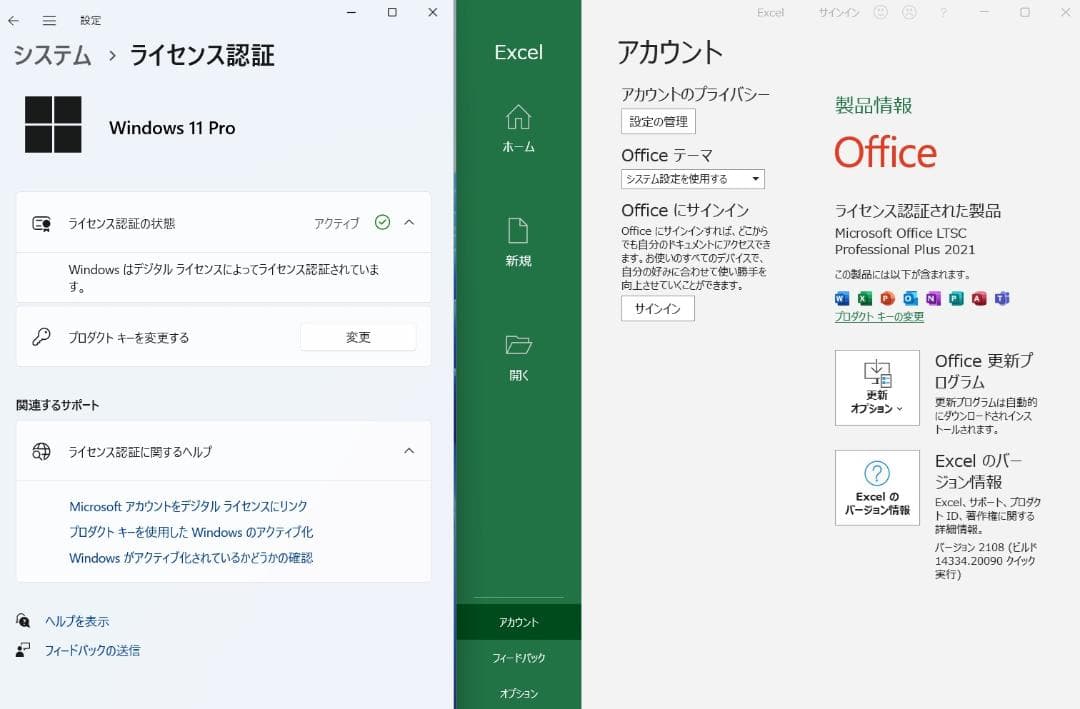The image size is (1080, 709).
Task: Click the Excel のバージョン情報 button
Action: tap(877, 488)
